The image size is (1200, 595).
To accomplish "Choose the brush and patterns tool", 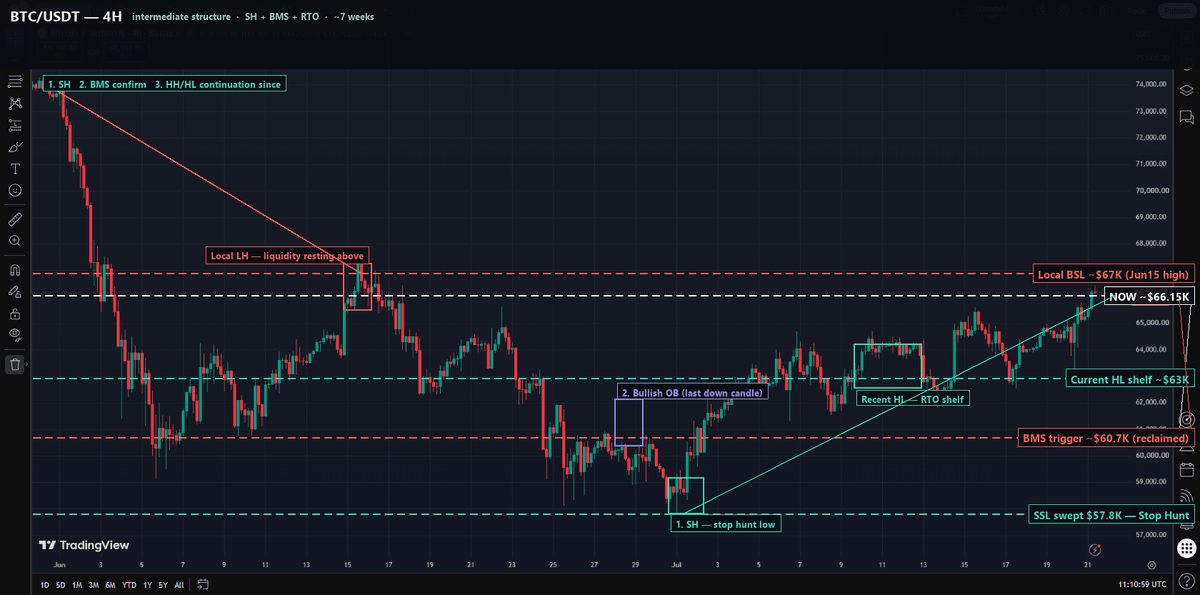I will [x=15, y=147].
